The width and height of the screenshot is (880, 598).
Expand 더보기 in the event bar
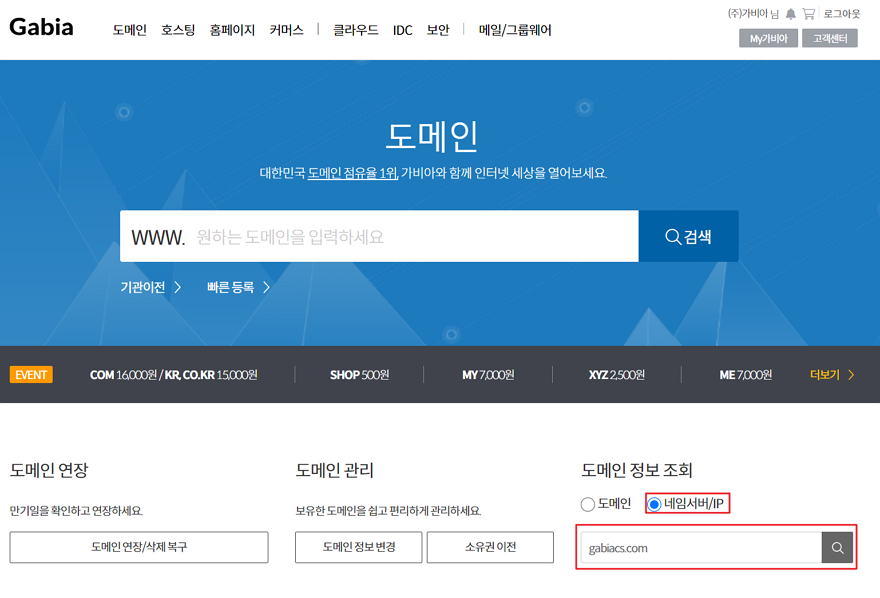click(832, 375)
